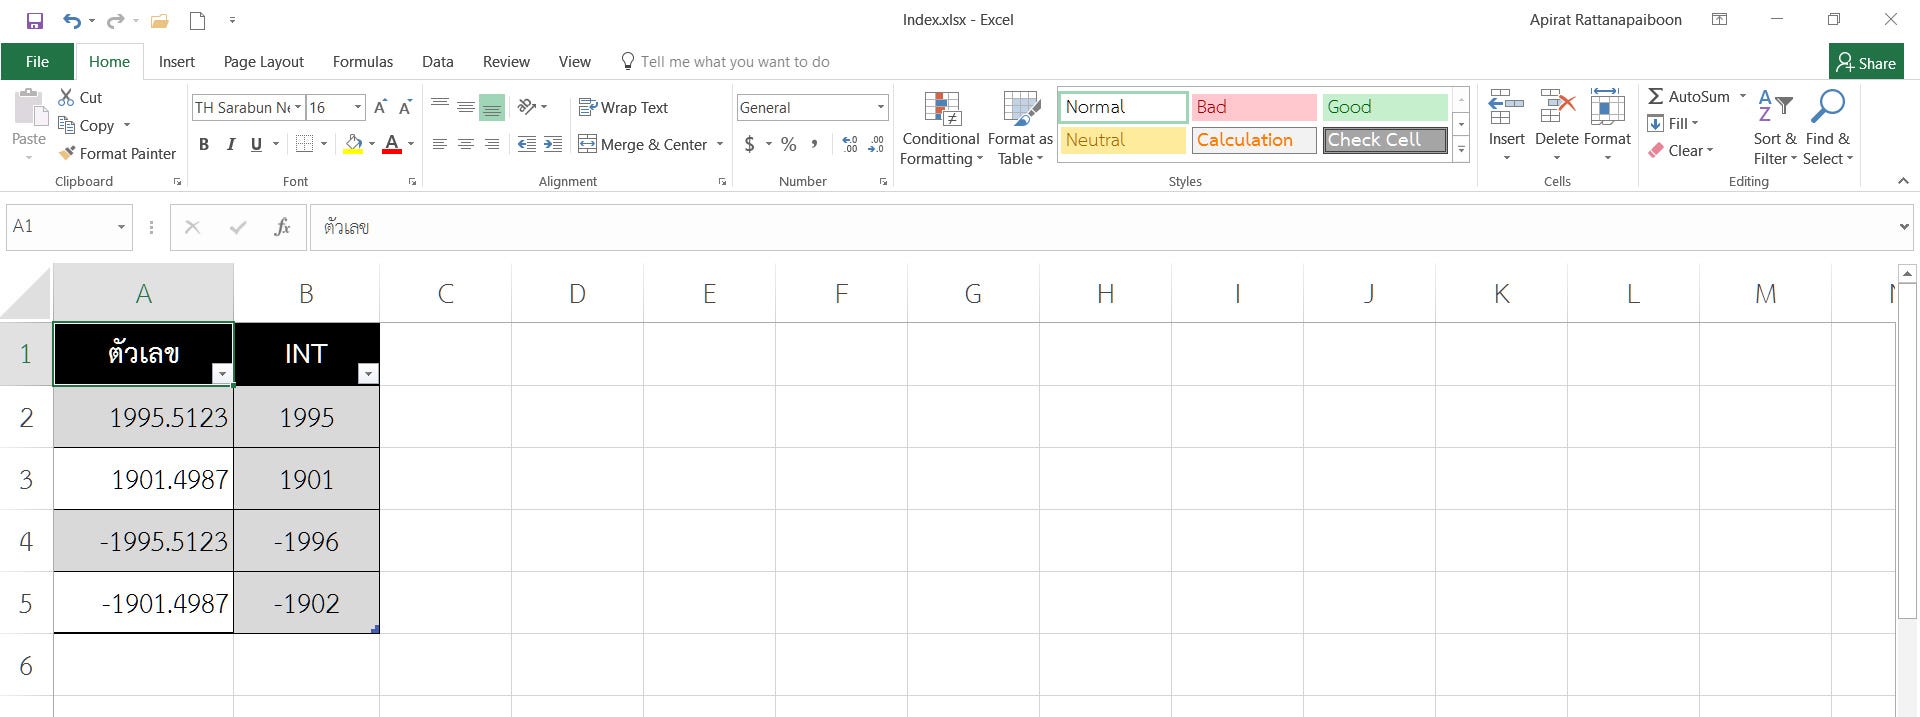Screen dimensions: 1920x717
Task: Open the File tab
Action: point(37,61)
